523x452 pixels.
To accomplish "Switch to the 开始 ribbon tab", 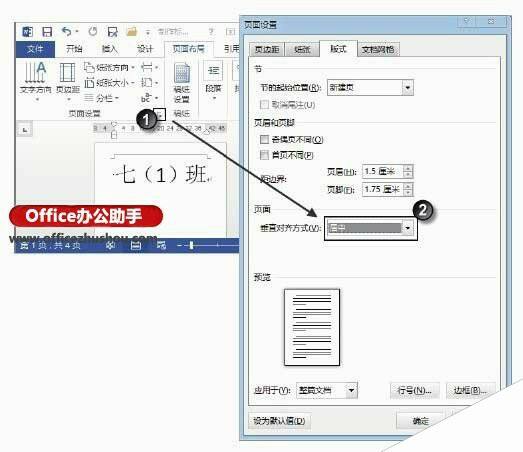I will tap(74, 49).
